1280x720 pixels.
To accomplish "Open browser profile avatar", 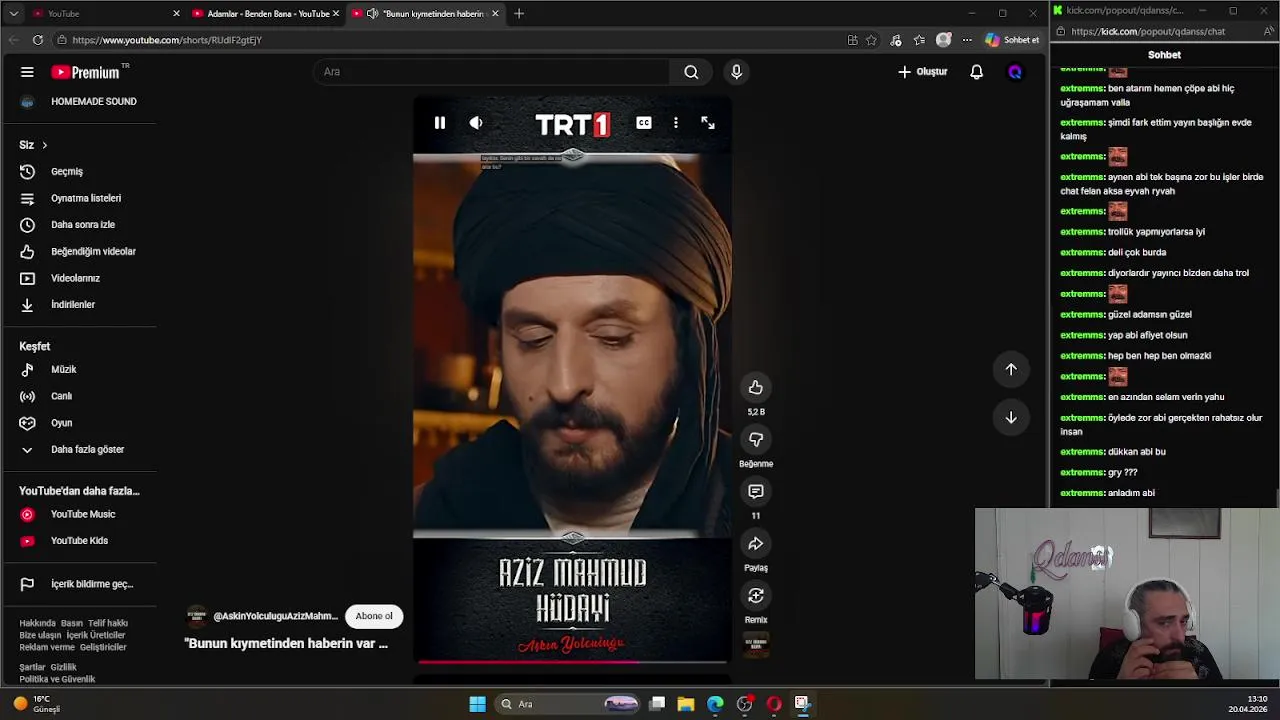I will click(x=943, y=40).
